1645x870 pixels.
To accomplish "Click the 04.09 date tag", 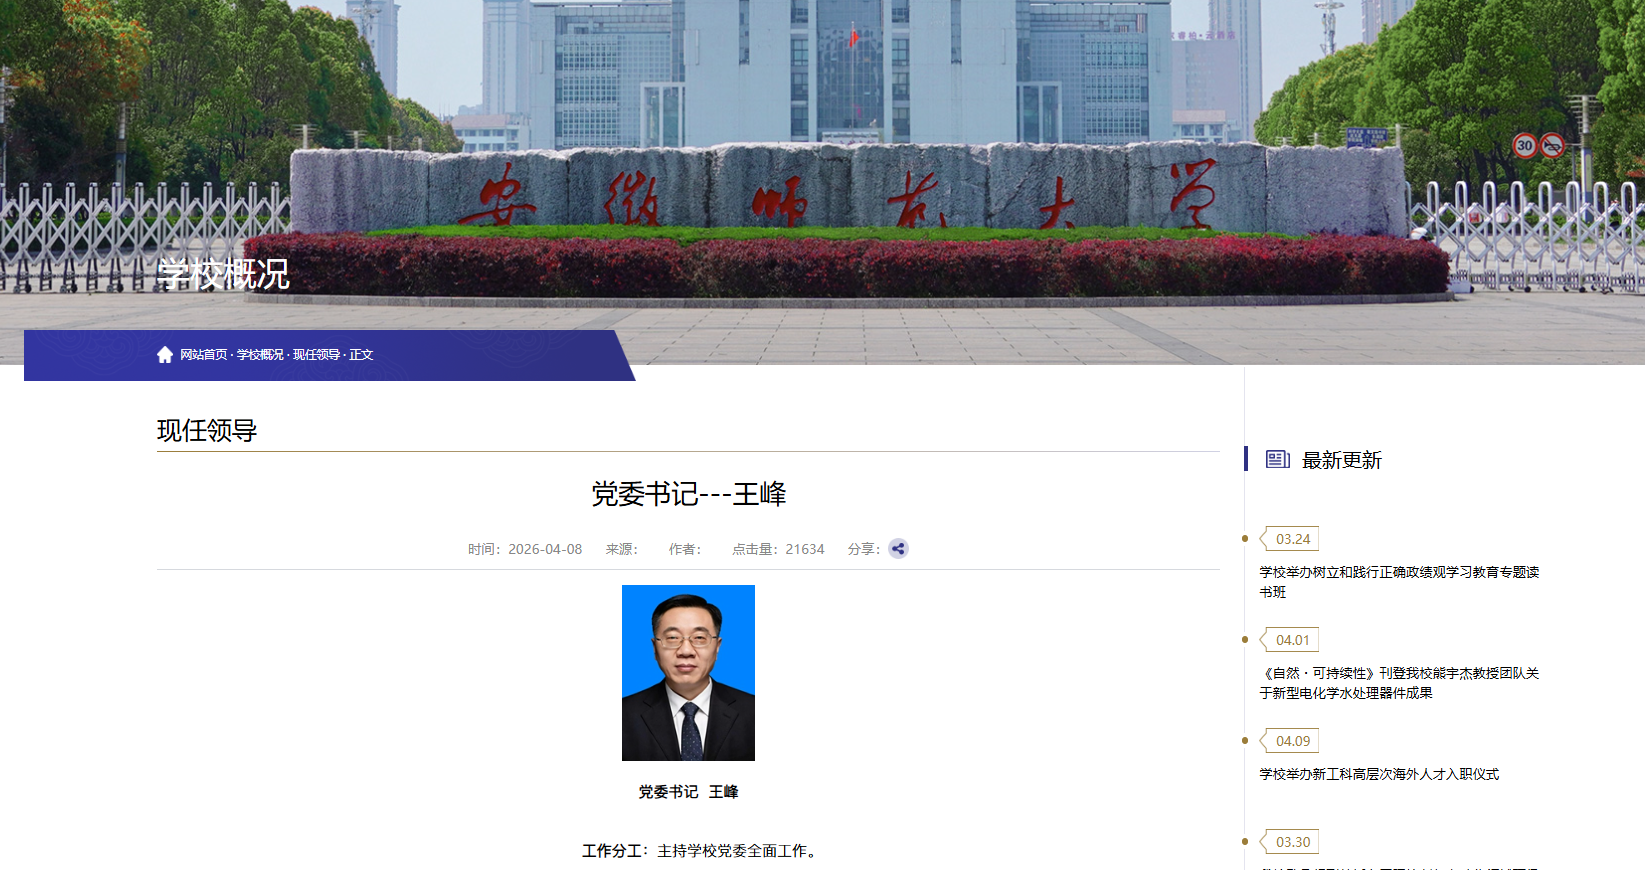I will tap(1290, 741).
